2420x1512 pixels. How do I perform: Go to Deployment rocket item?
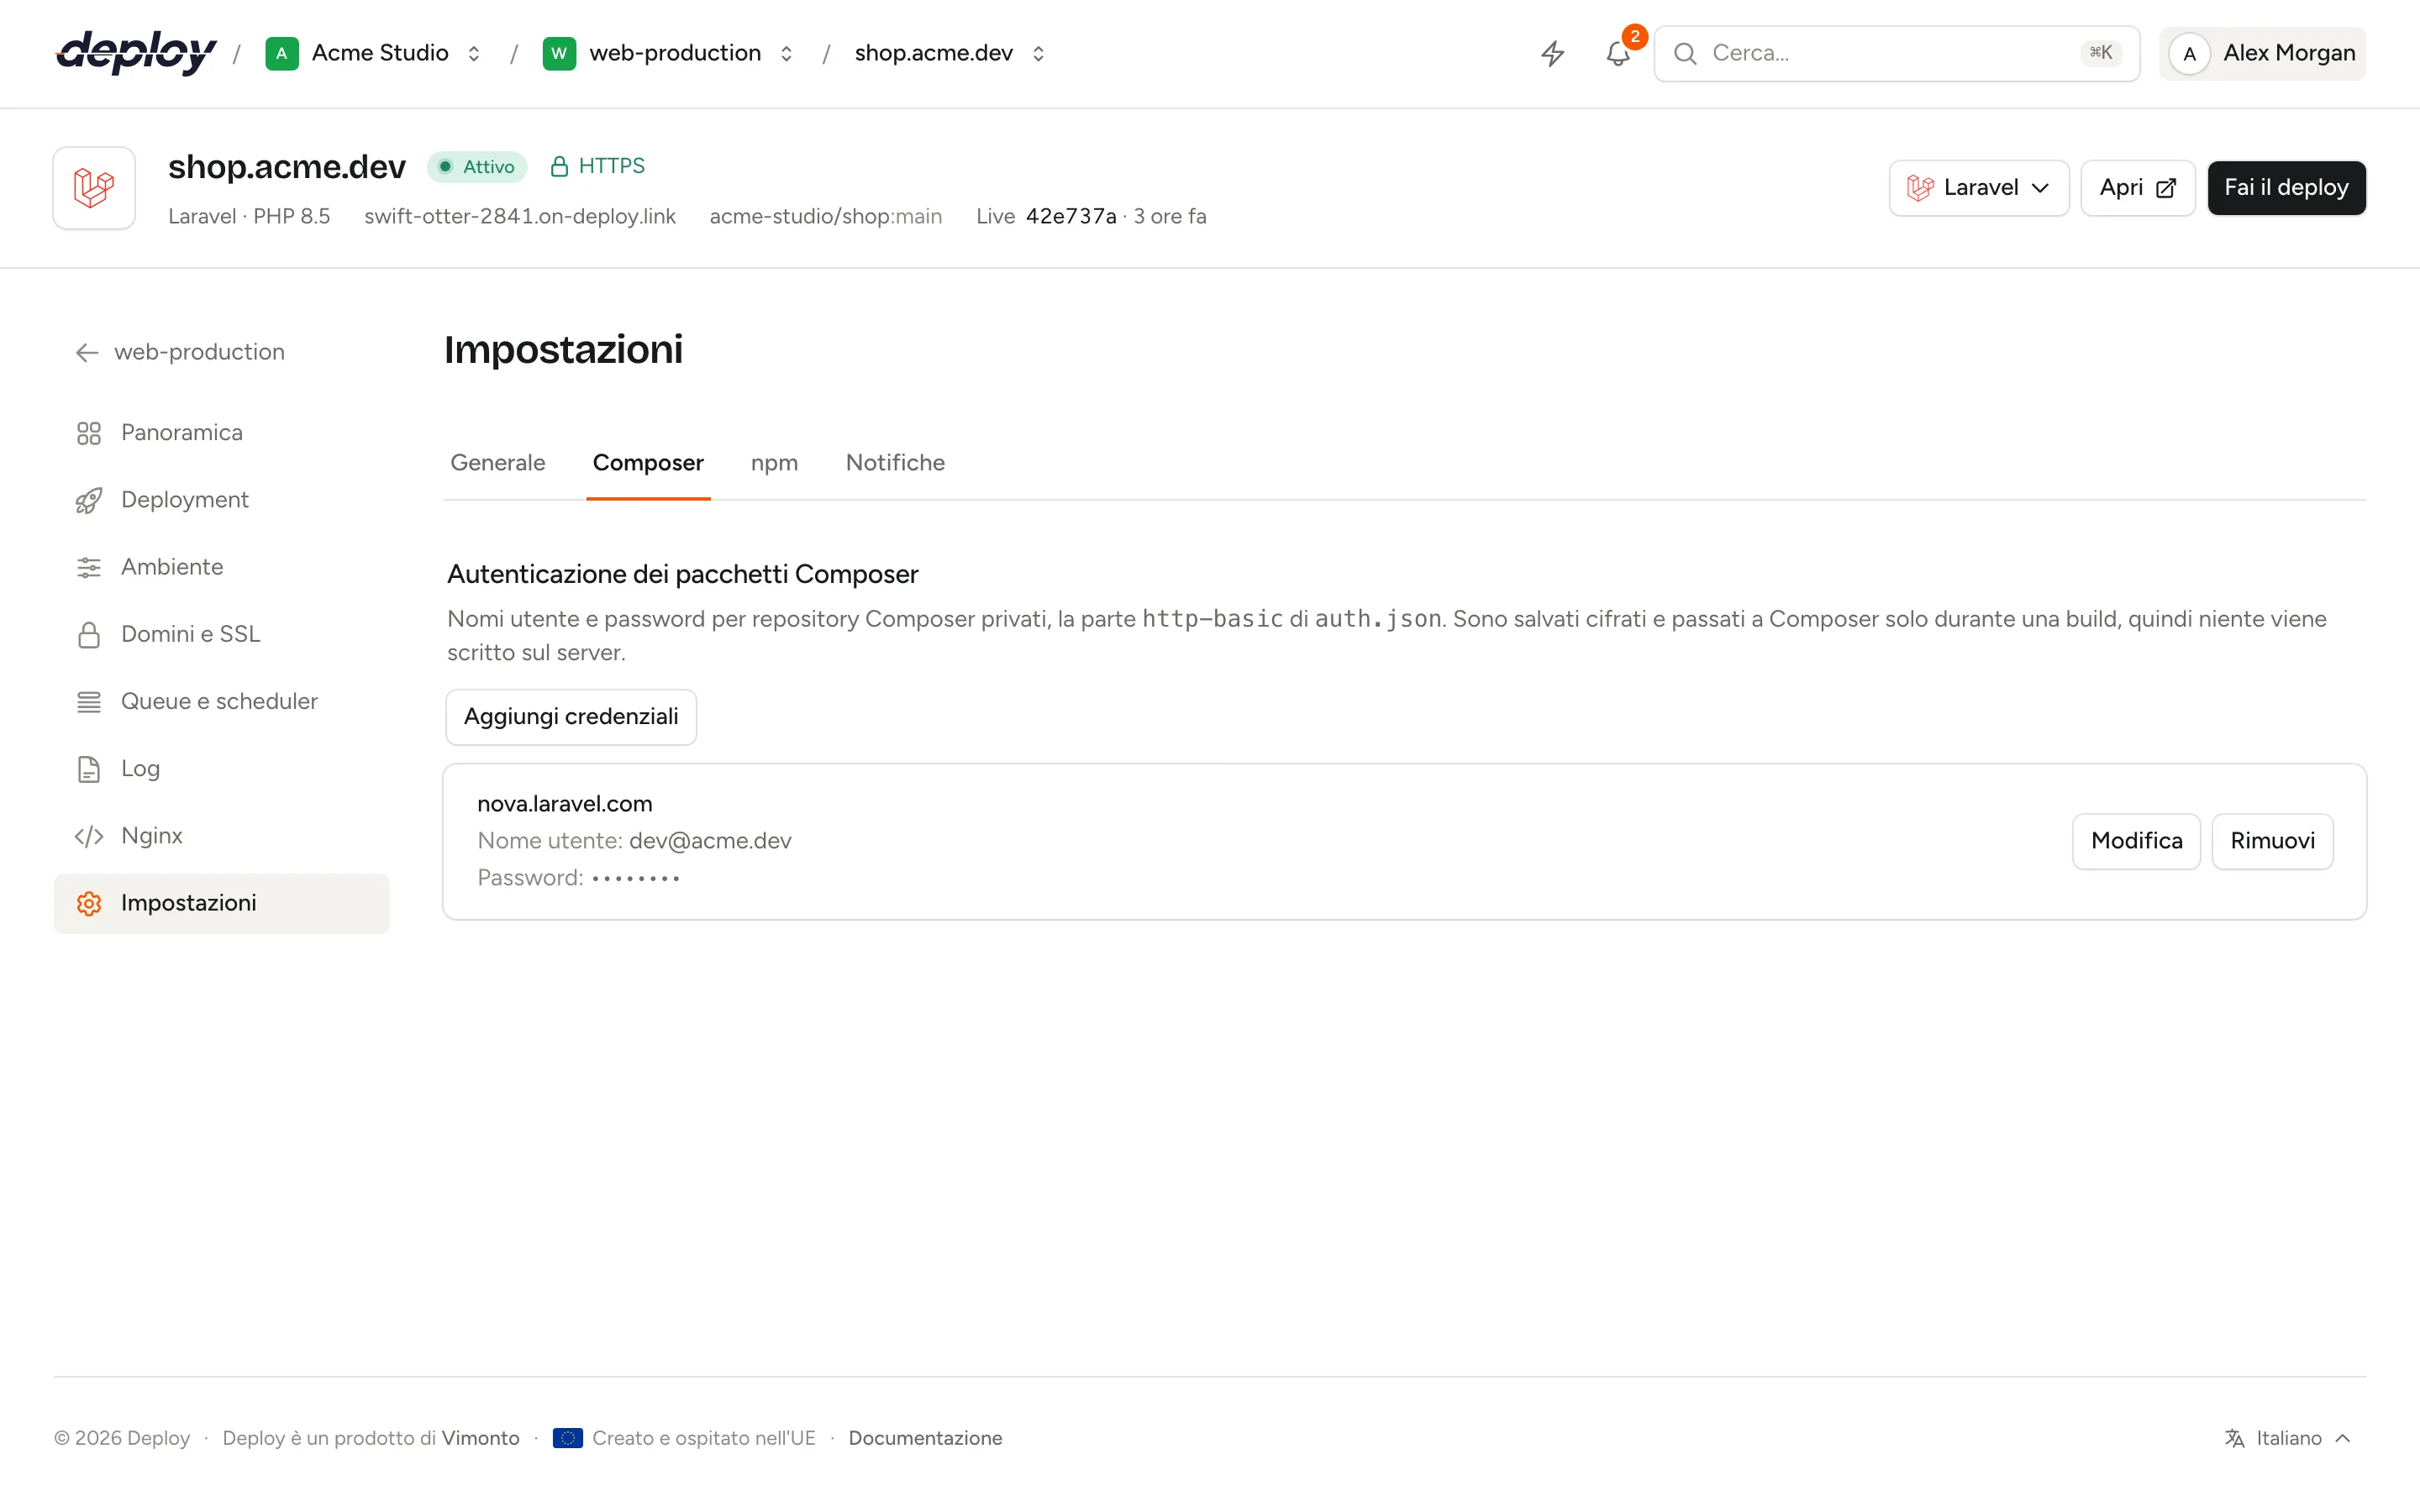click(221, 500)
